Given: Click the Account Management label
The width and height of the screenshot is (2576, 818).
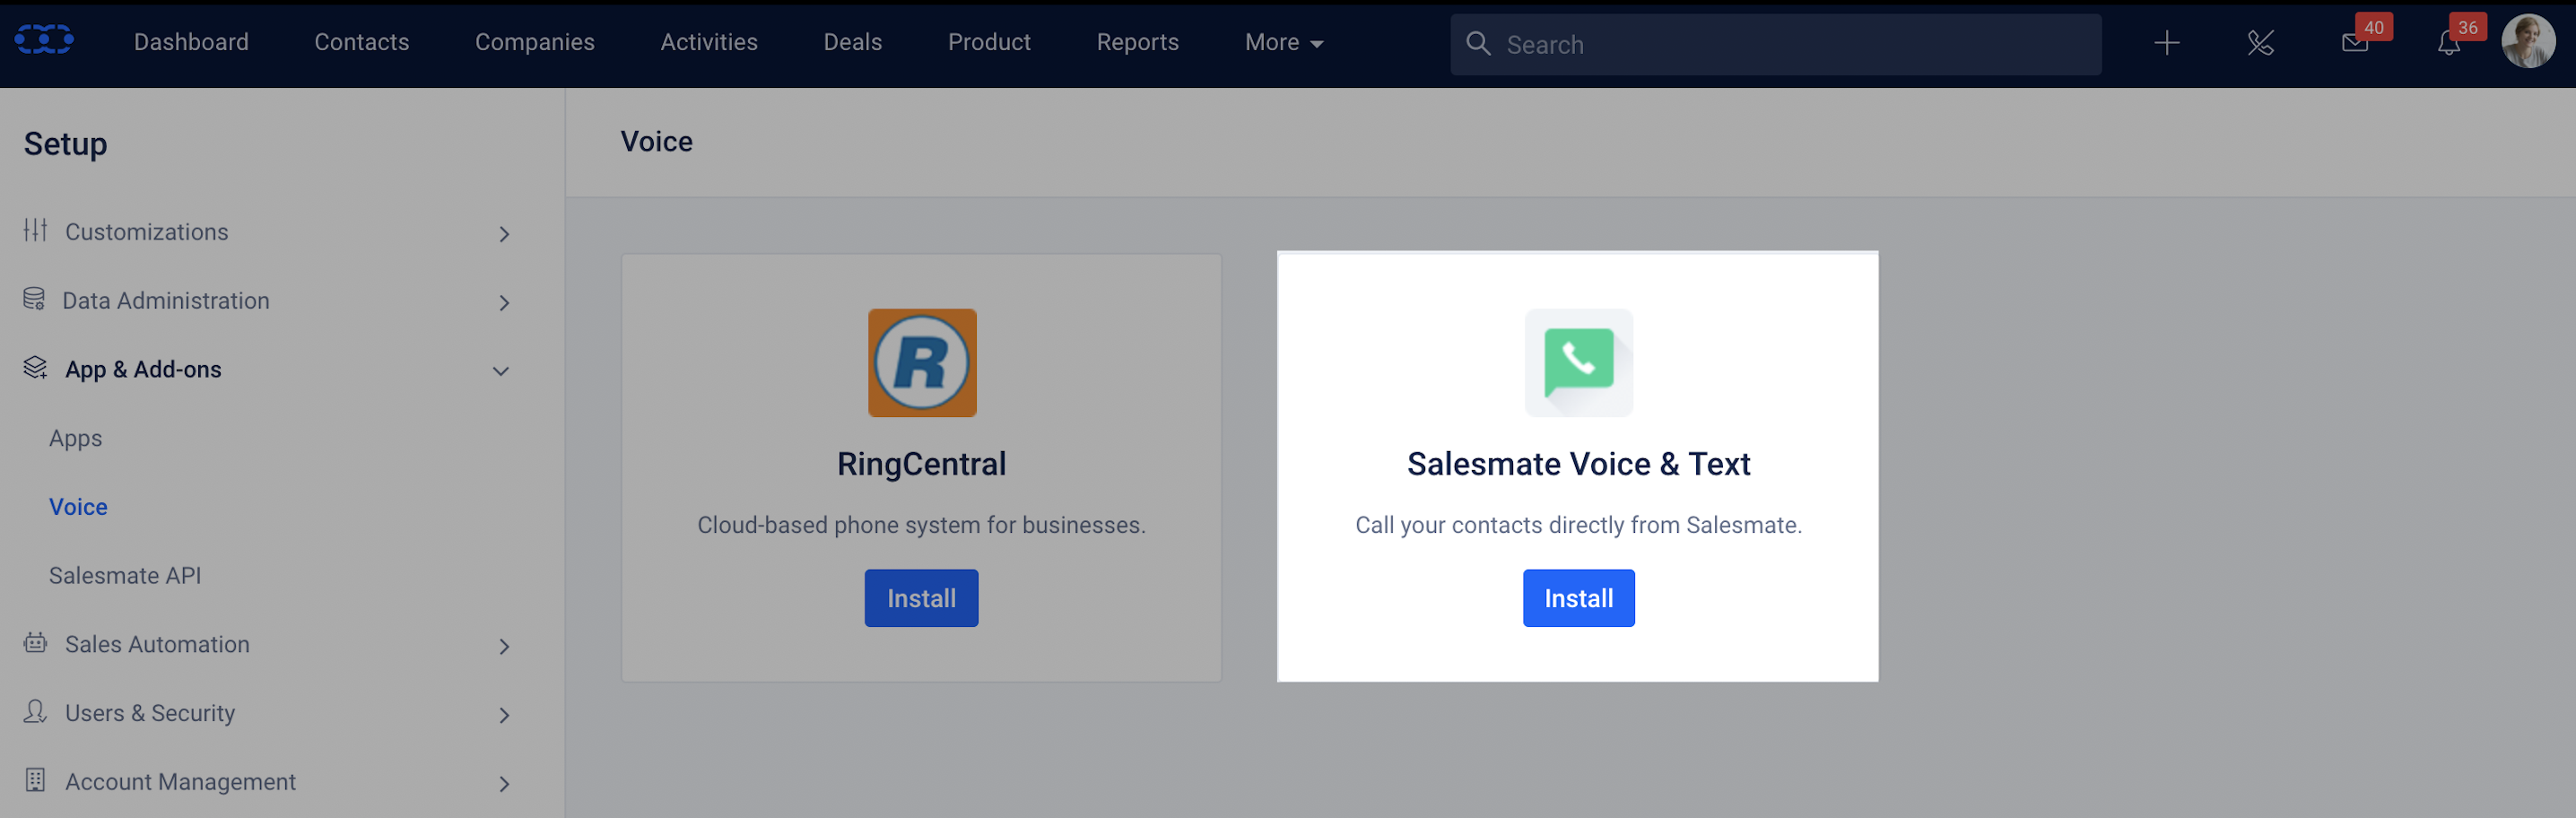Looking at the screenshot, I should (x=180, y=781).
